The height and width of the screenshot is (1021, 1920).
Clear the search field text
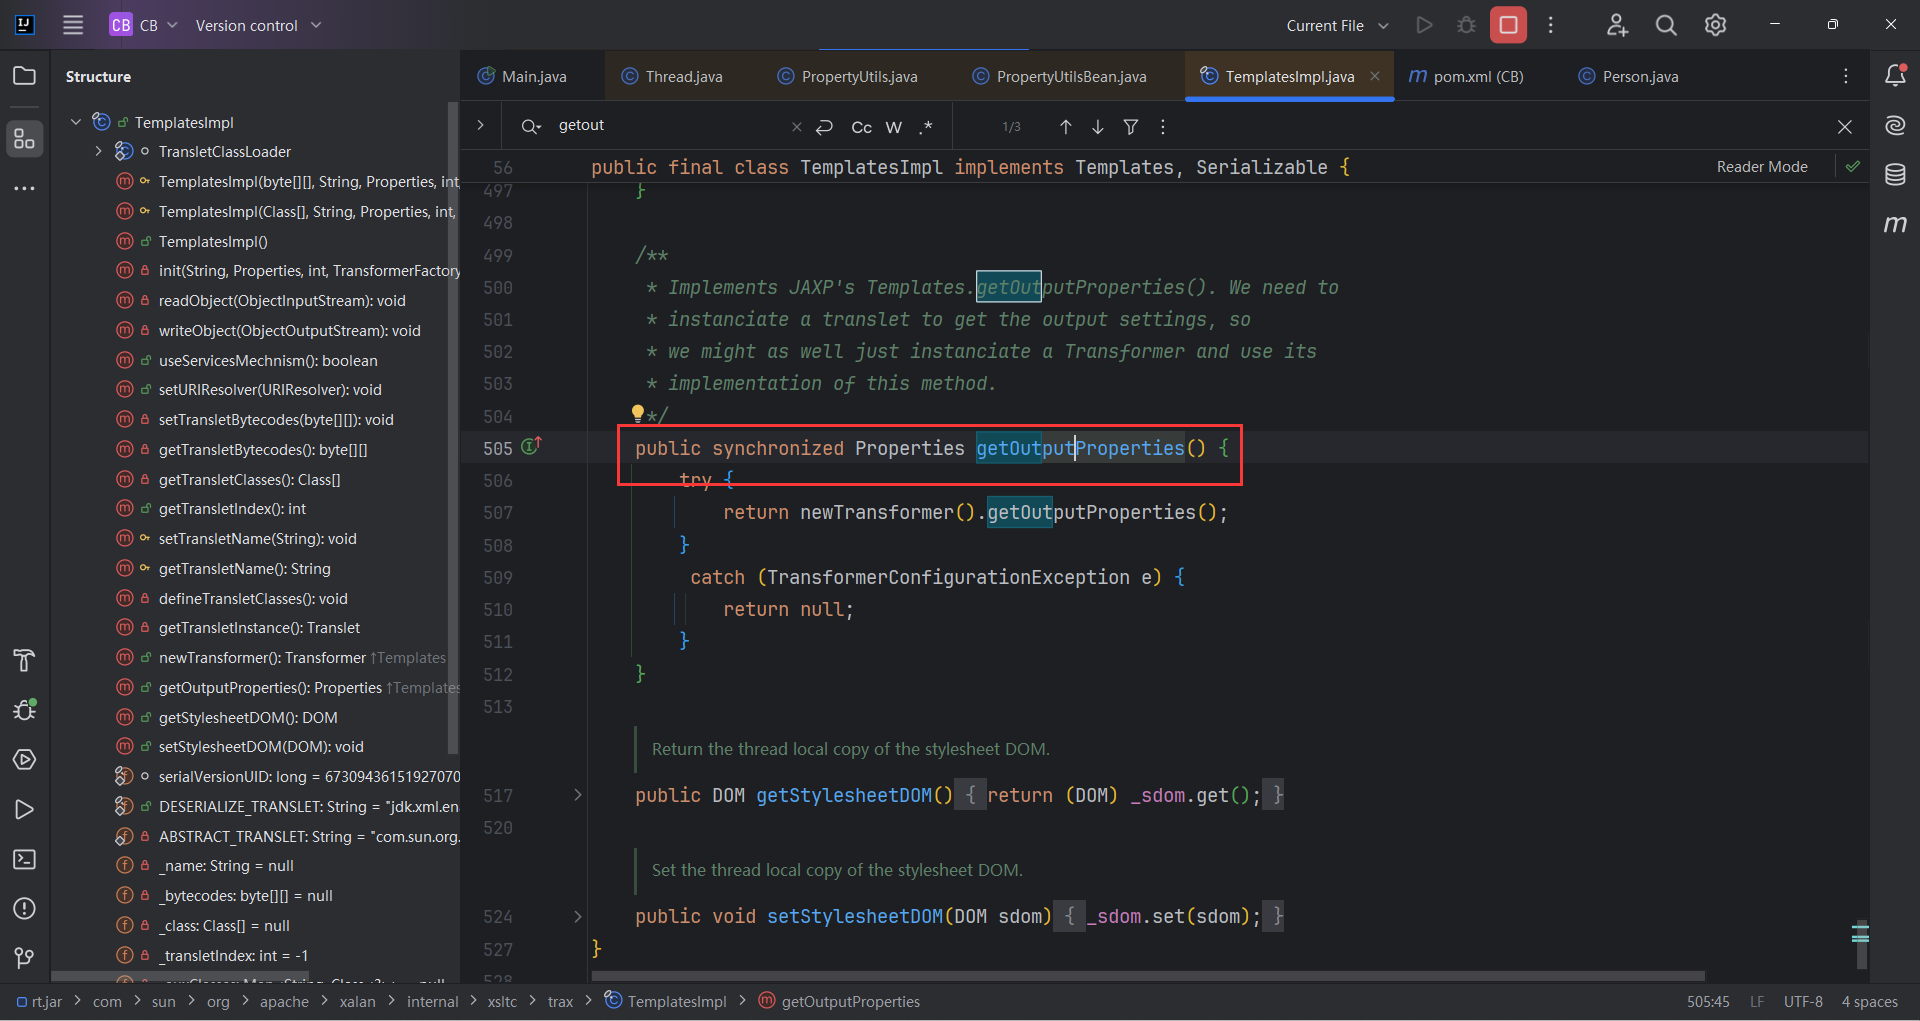coord(797,127)
